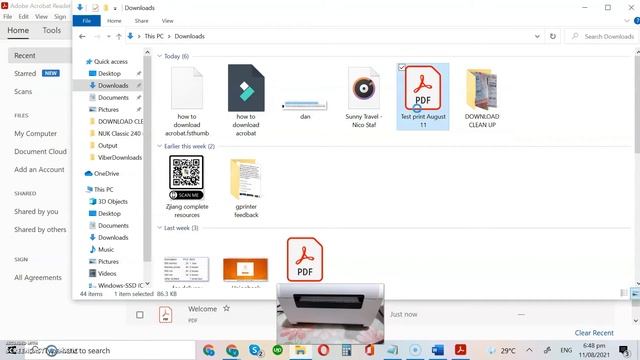Open My Computer in the Acrobat sidebar
640x360 pixels.
[x=36, y=133]
